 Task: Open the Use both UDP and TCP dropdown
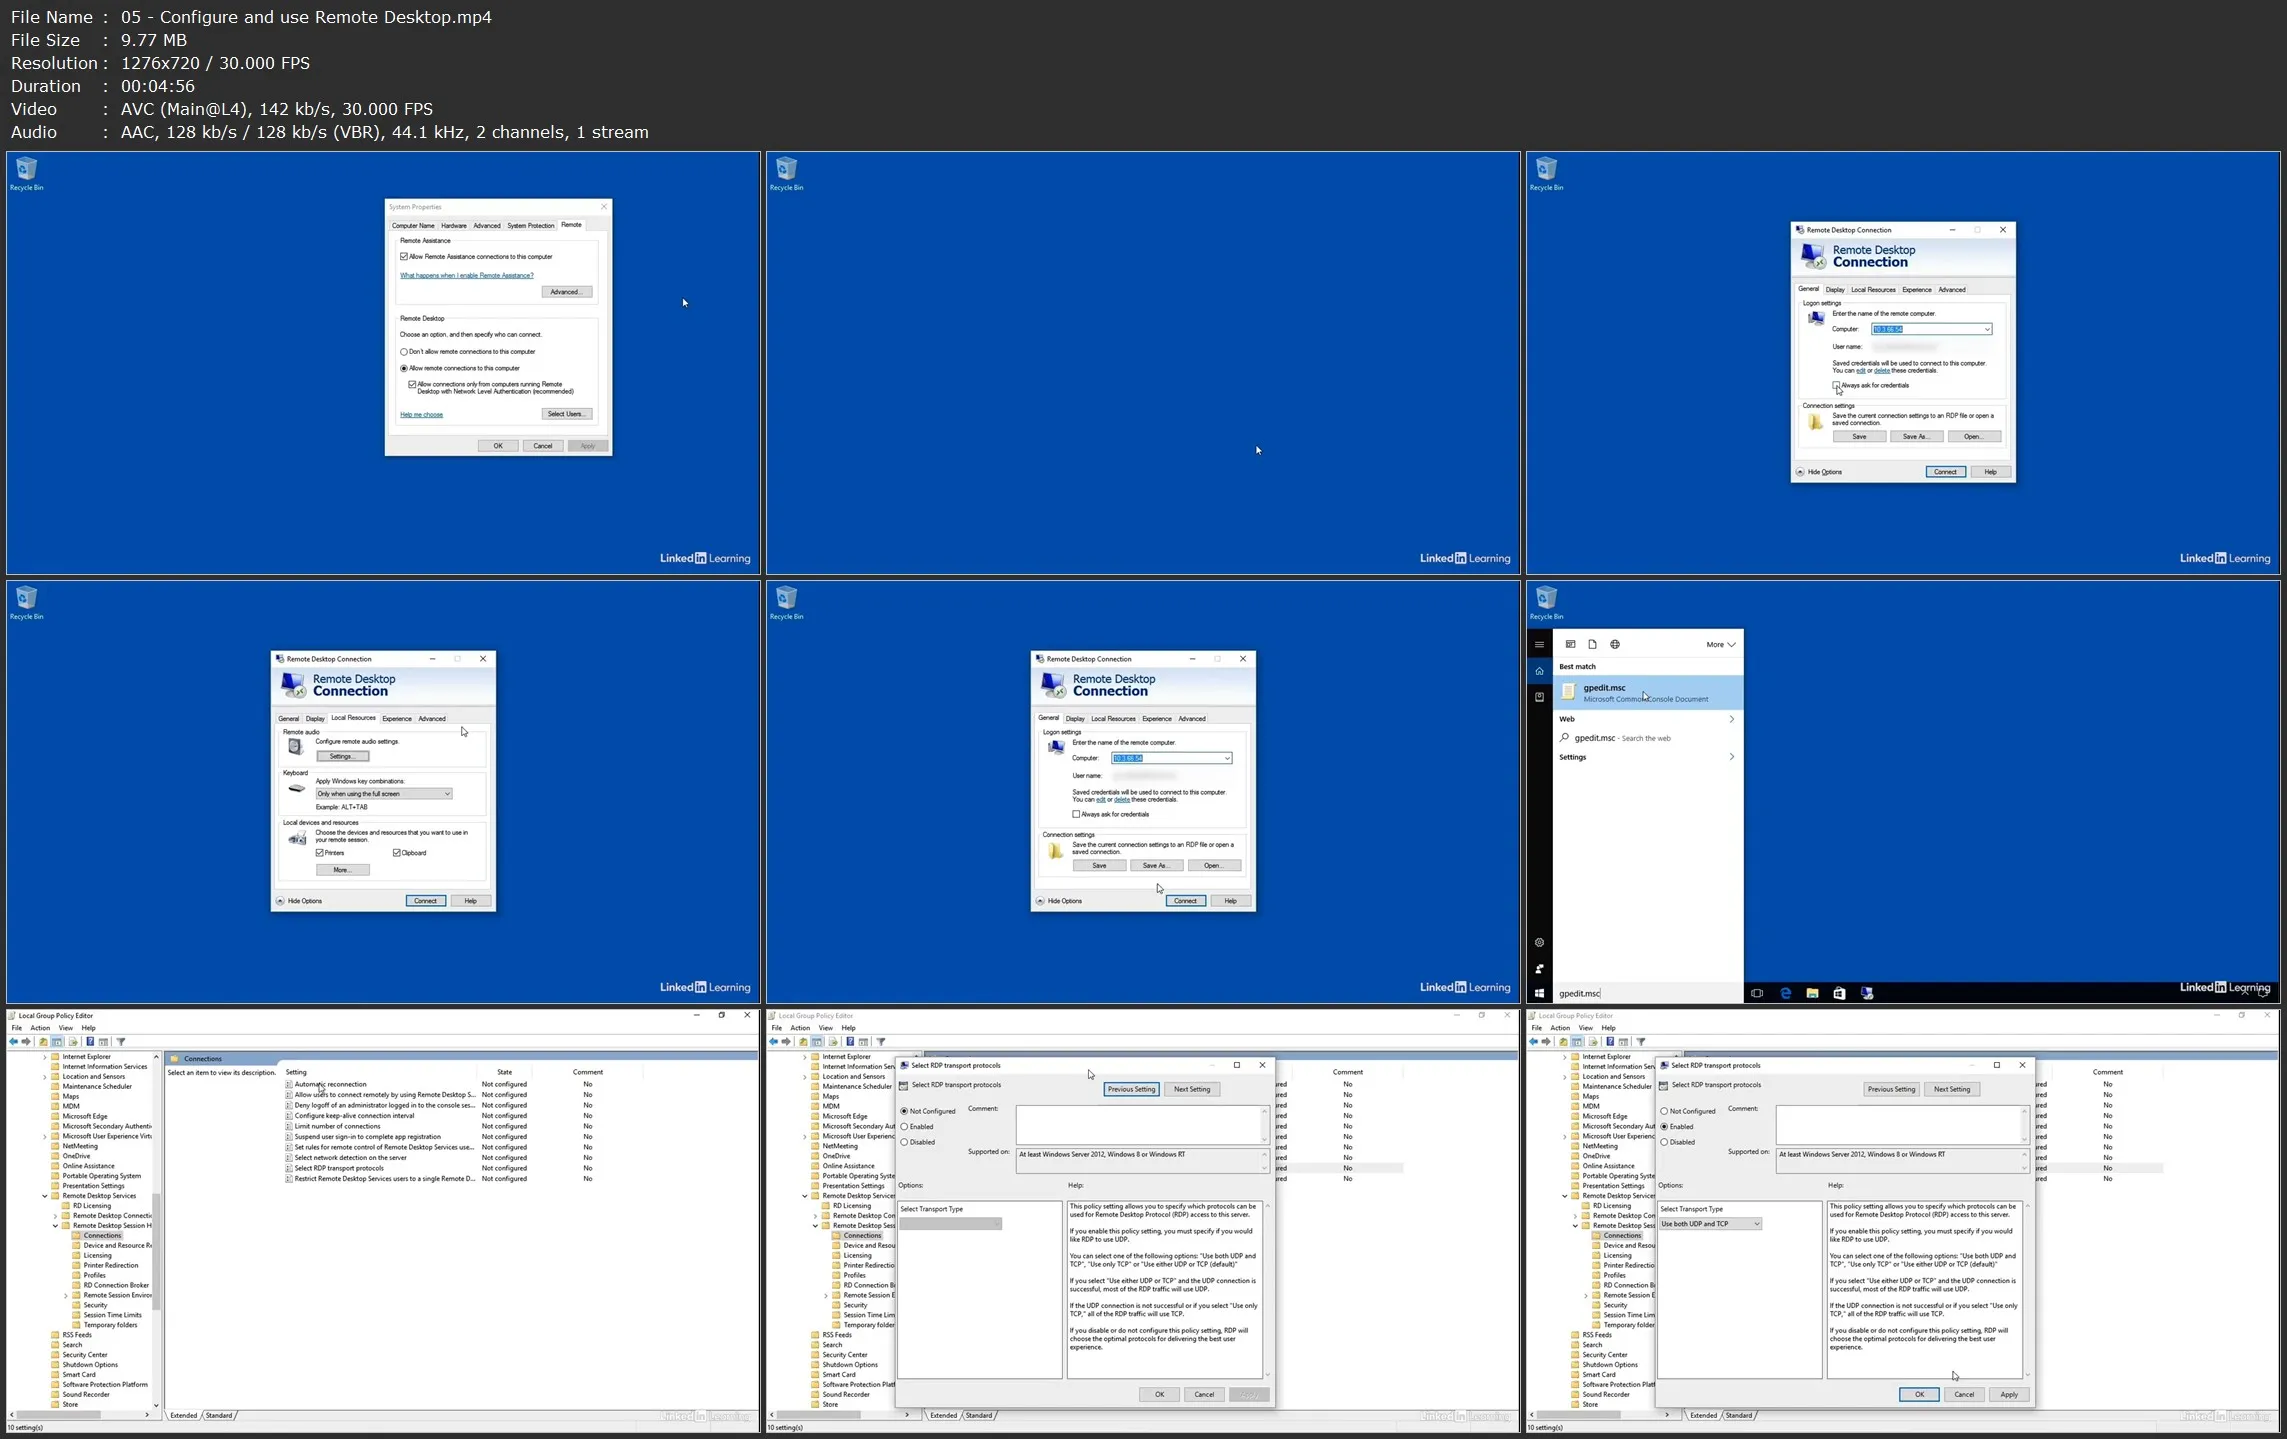[x=1710, y=1224]
